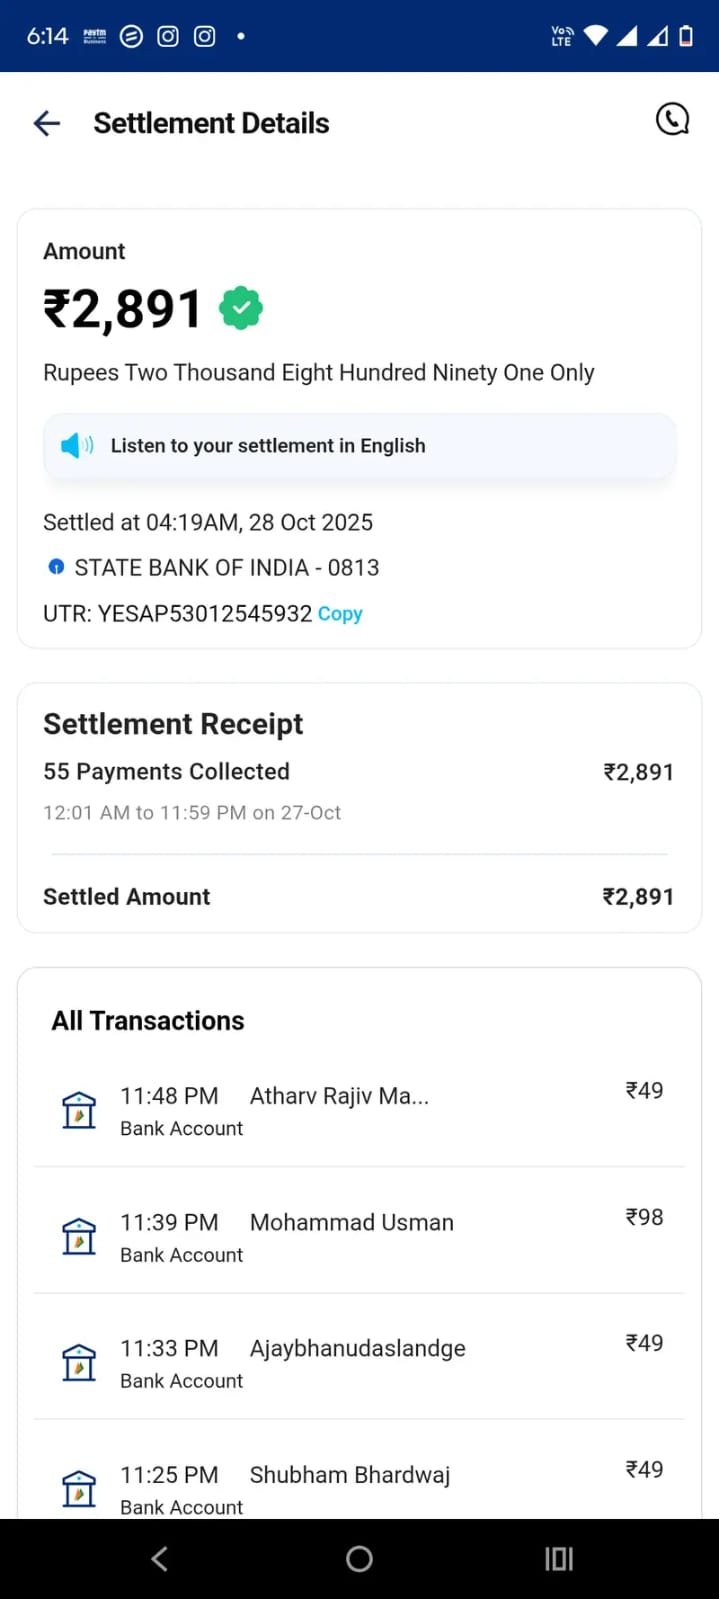Open the help support icon
Viewport: 719px width, 1599px height.
[x=672, y=119]
